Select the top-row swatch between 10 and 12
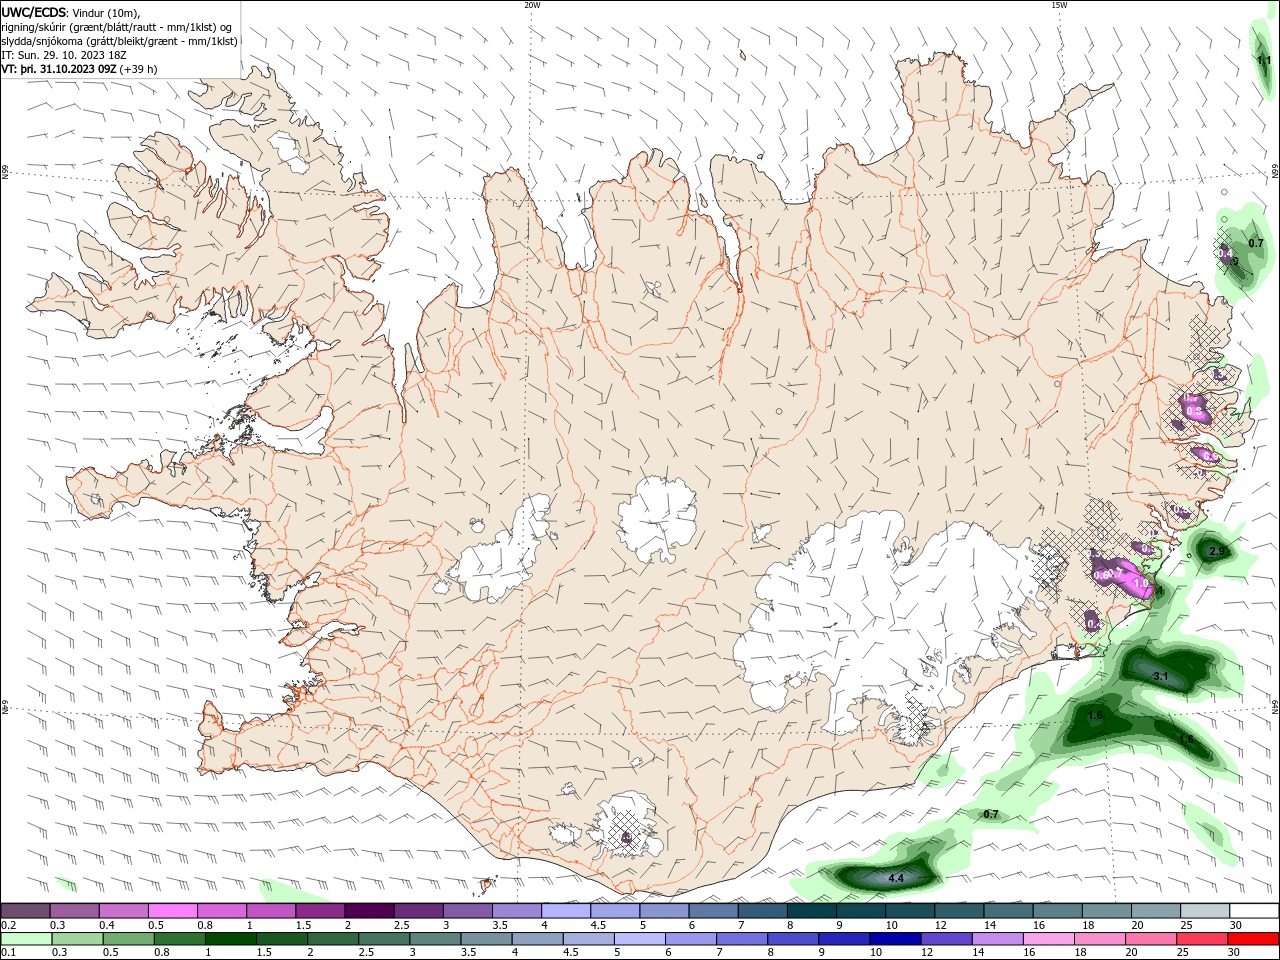Viewport: 1280px width, 960px height. point(909,910)
